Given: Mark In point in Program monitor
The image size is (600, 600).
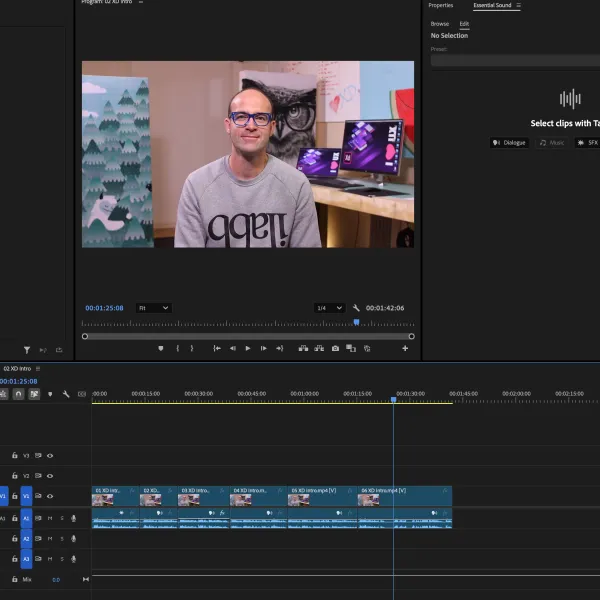Looking at the screenshot, I should point(178,348).
